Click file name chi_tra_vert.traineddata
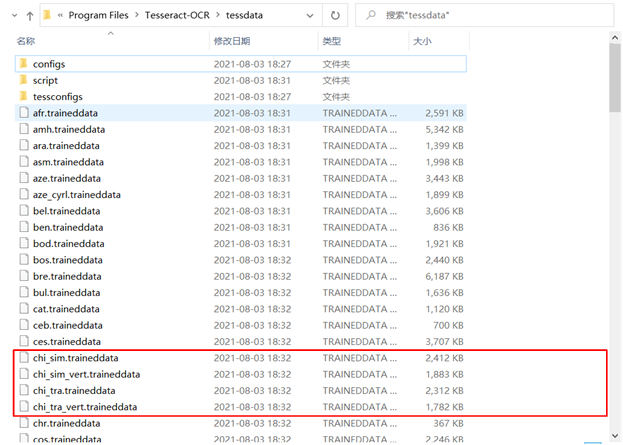 pyautogui.click(x=85, y=407)
